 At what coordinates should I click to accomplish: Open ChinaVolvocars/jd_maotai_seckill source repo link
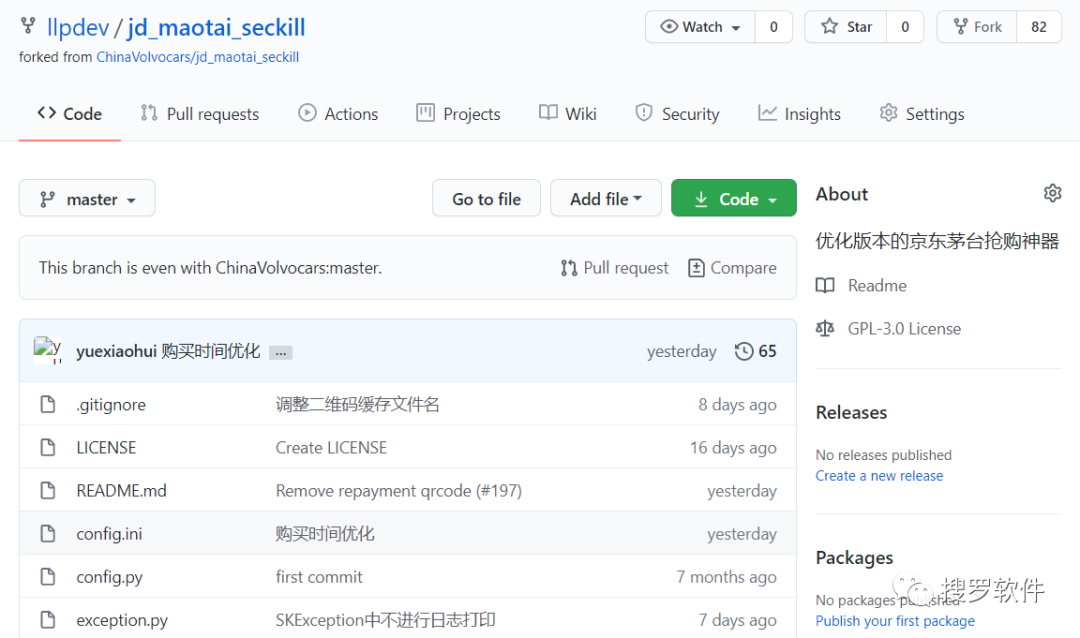(x=198, y=57)
